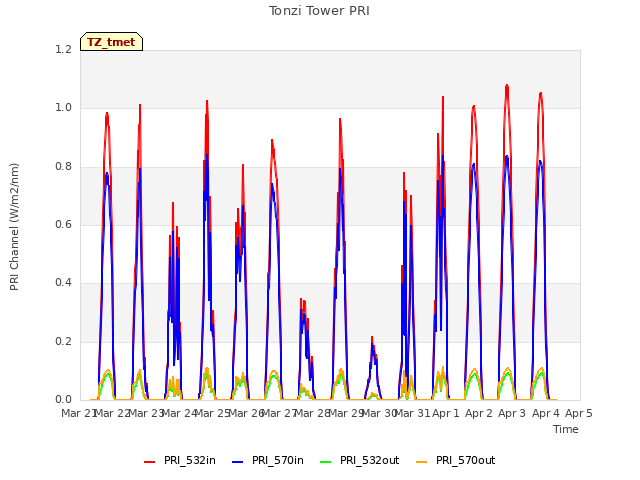Click the red peak on Mar 25
Screen dimensions: 640x480
click(x=207, y=101)
